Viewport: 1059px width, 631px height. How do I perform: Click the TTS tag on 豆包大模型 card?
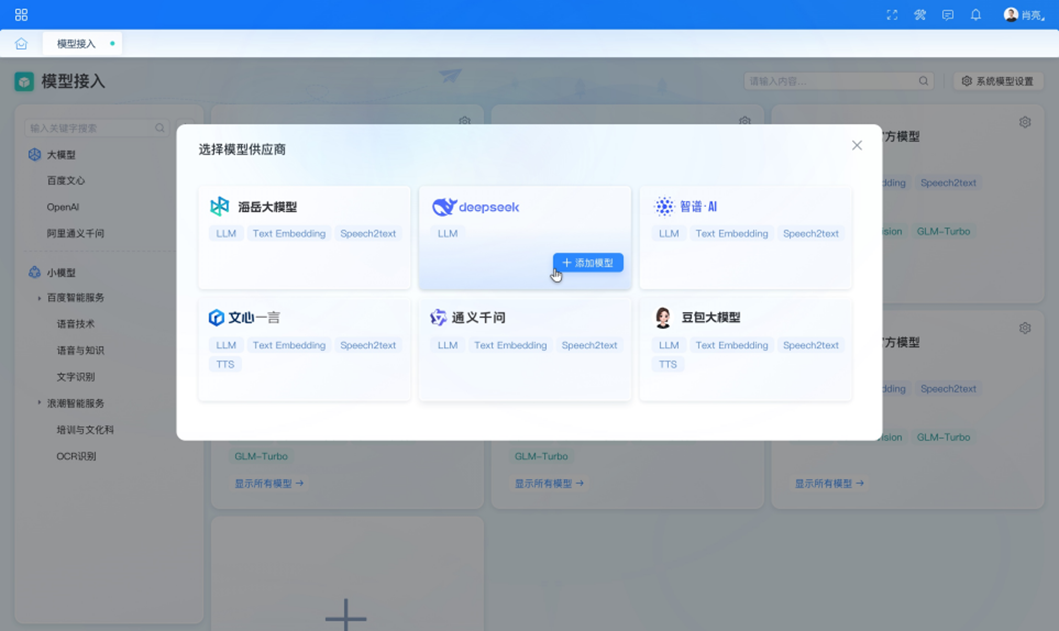[668, 364]
